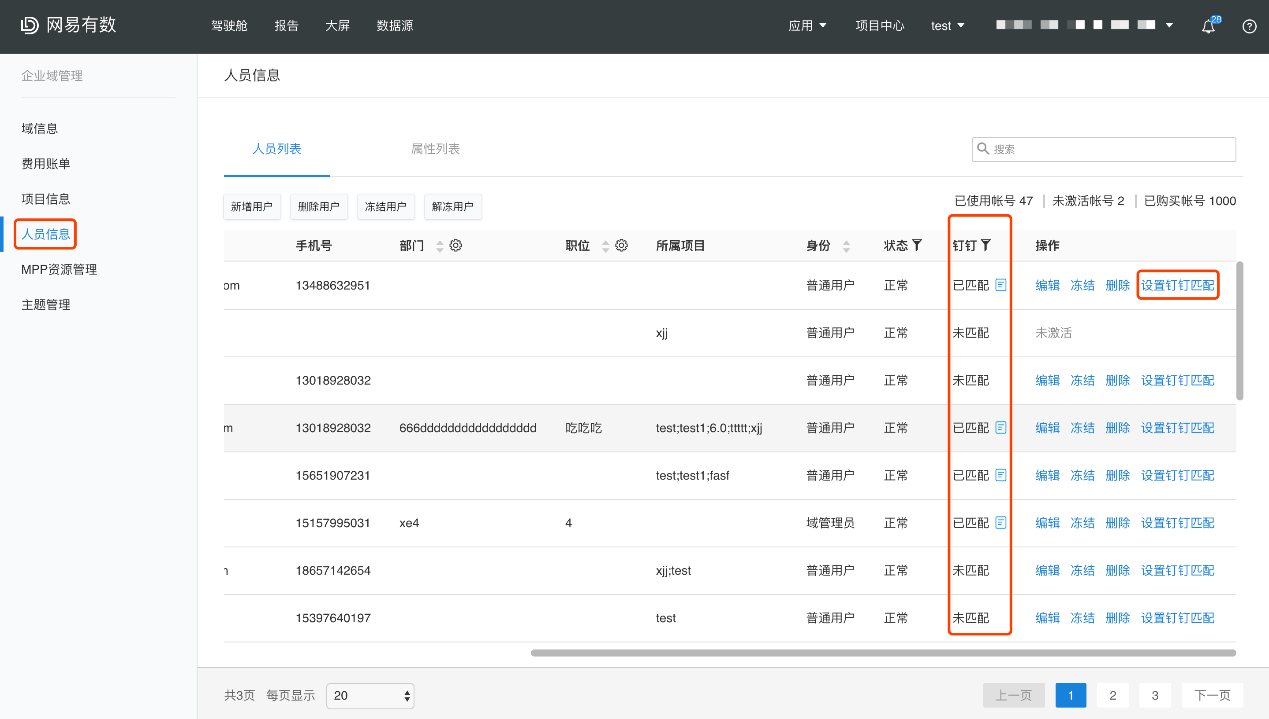Click the 吃吃吃 position cell

[584, 428]
